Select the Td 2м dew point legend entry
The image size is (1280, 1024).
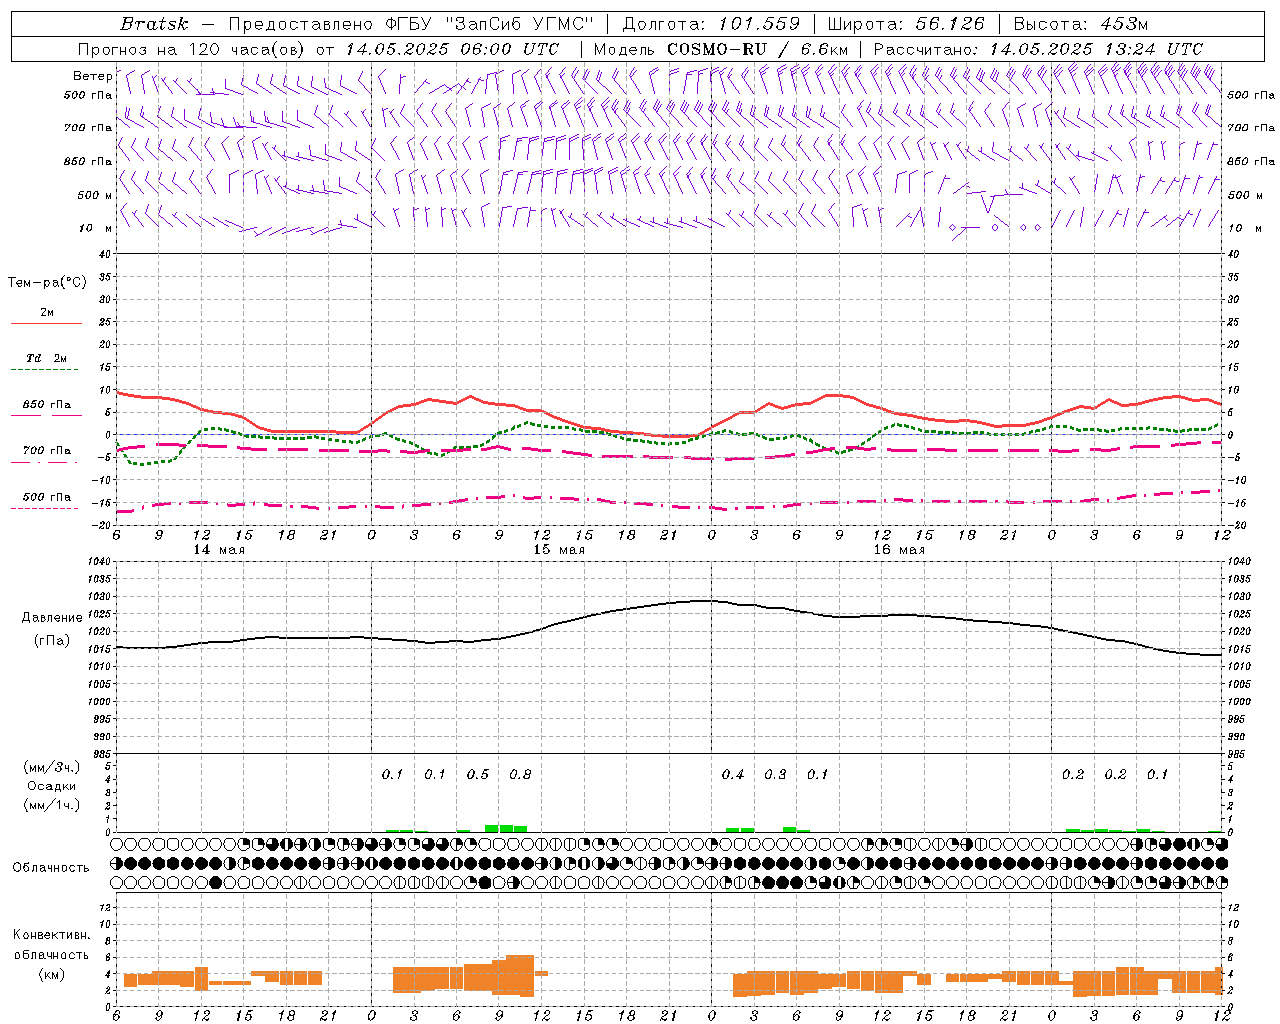(x=47, y=358)
